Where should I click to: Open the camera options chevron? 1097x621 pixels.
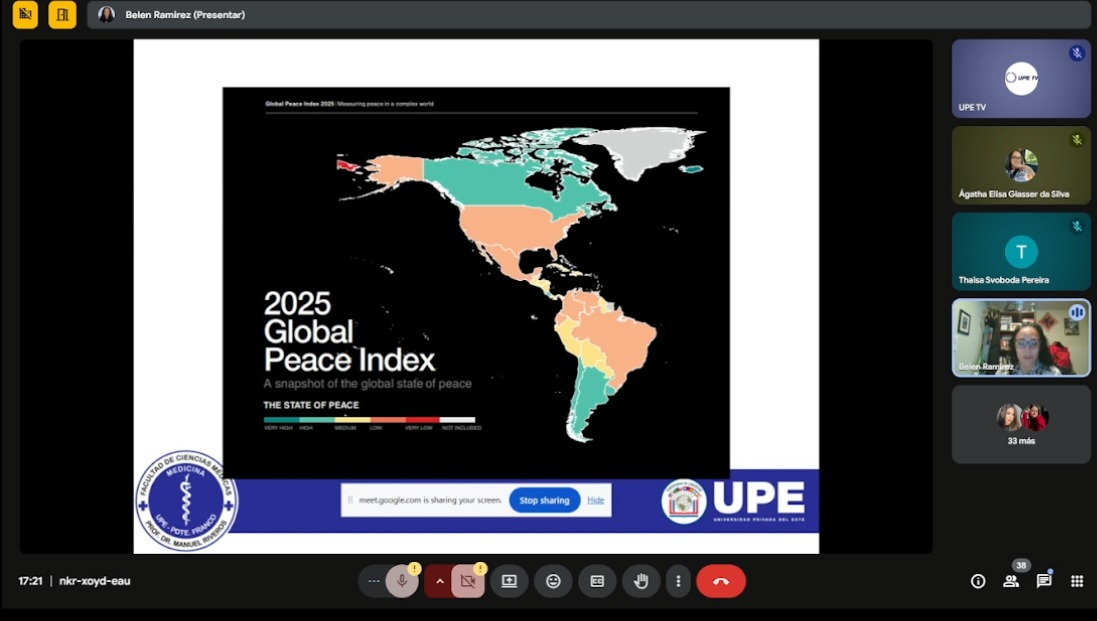pos(438,580)
